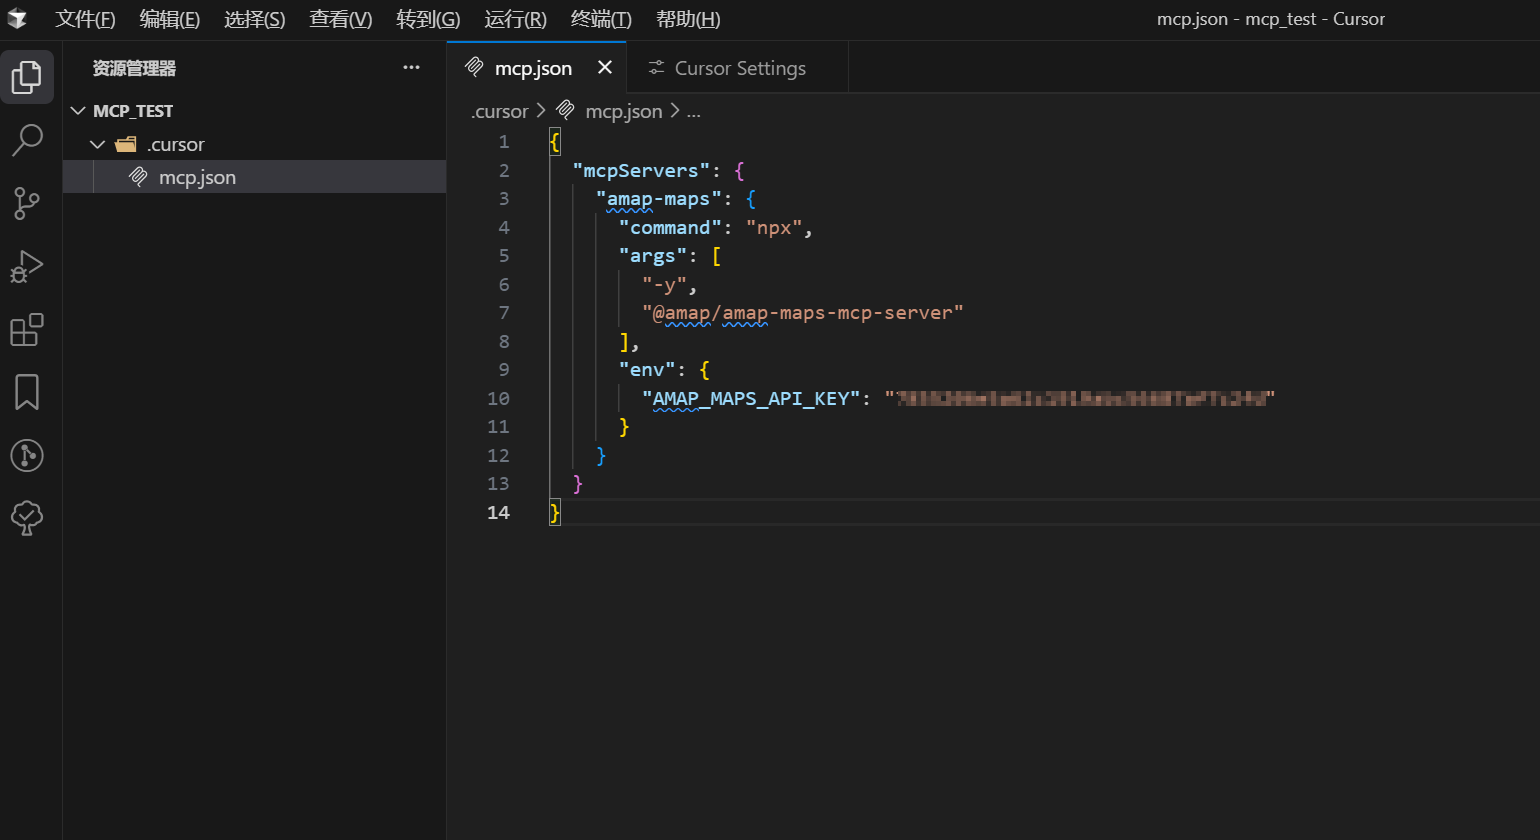Click the "env" key text

click(x=647, y=370)
